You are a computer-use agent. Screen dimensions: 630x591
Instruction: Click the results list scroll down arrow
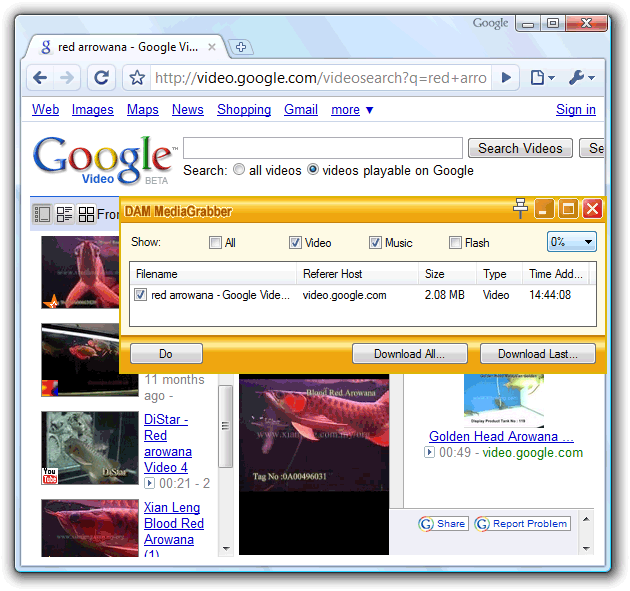click(x=226, y=548)
